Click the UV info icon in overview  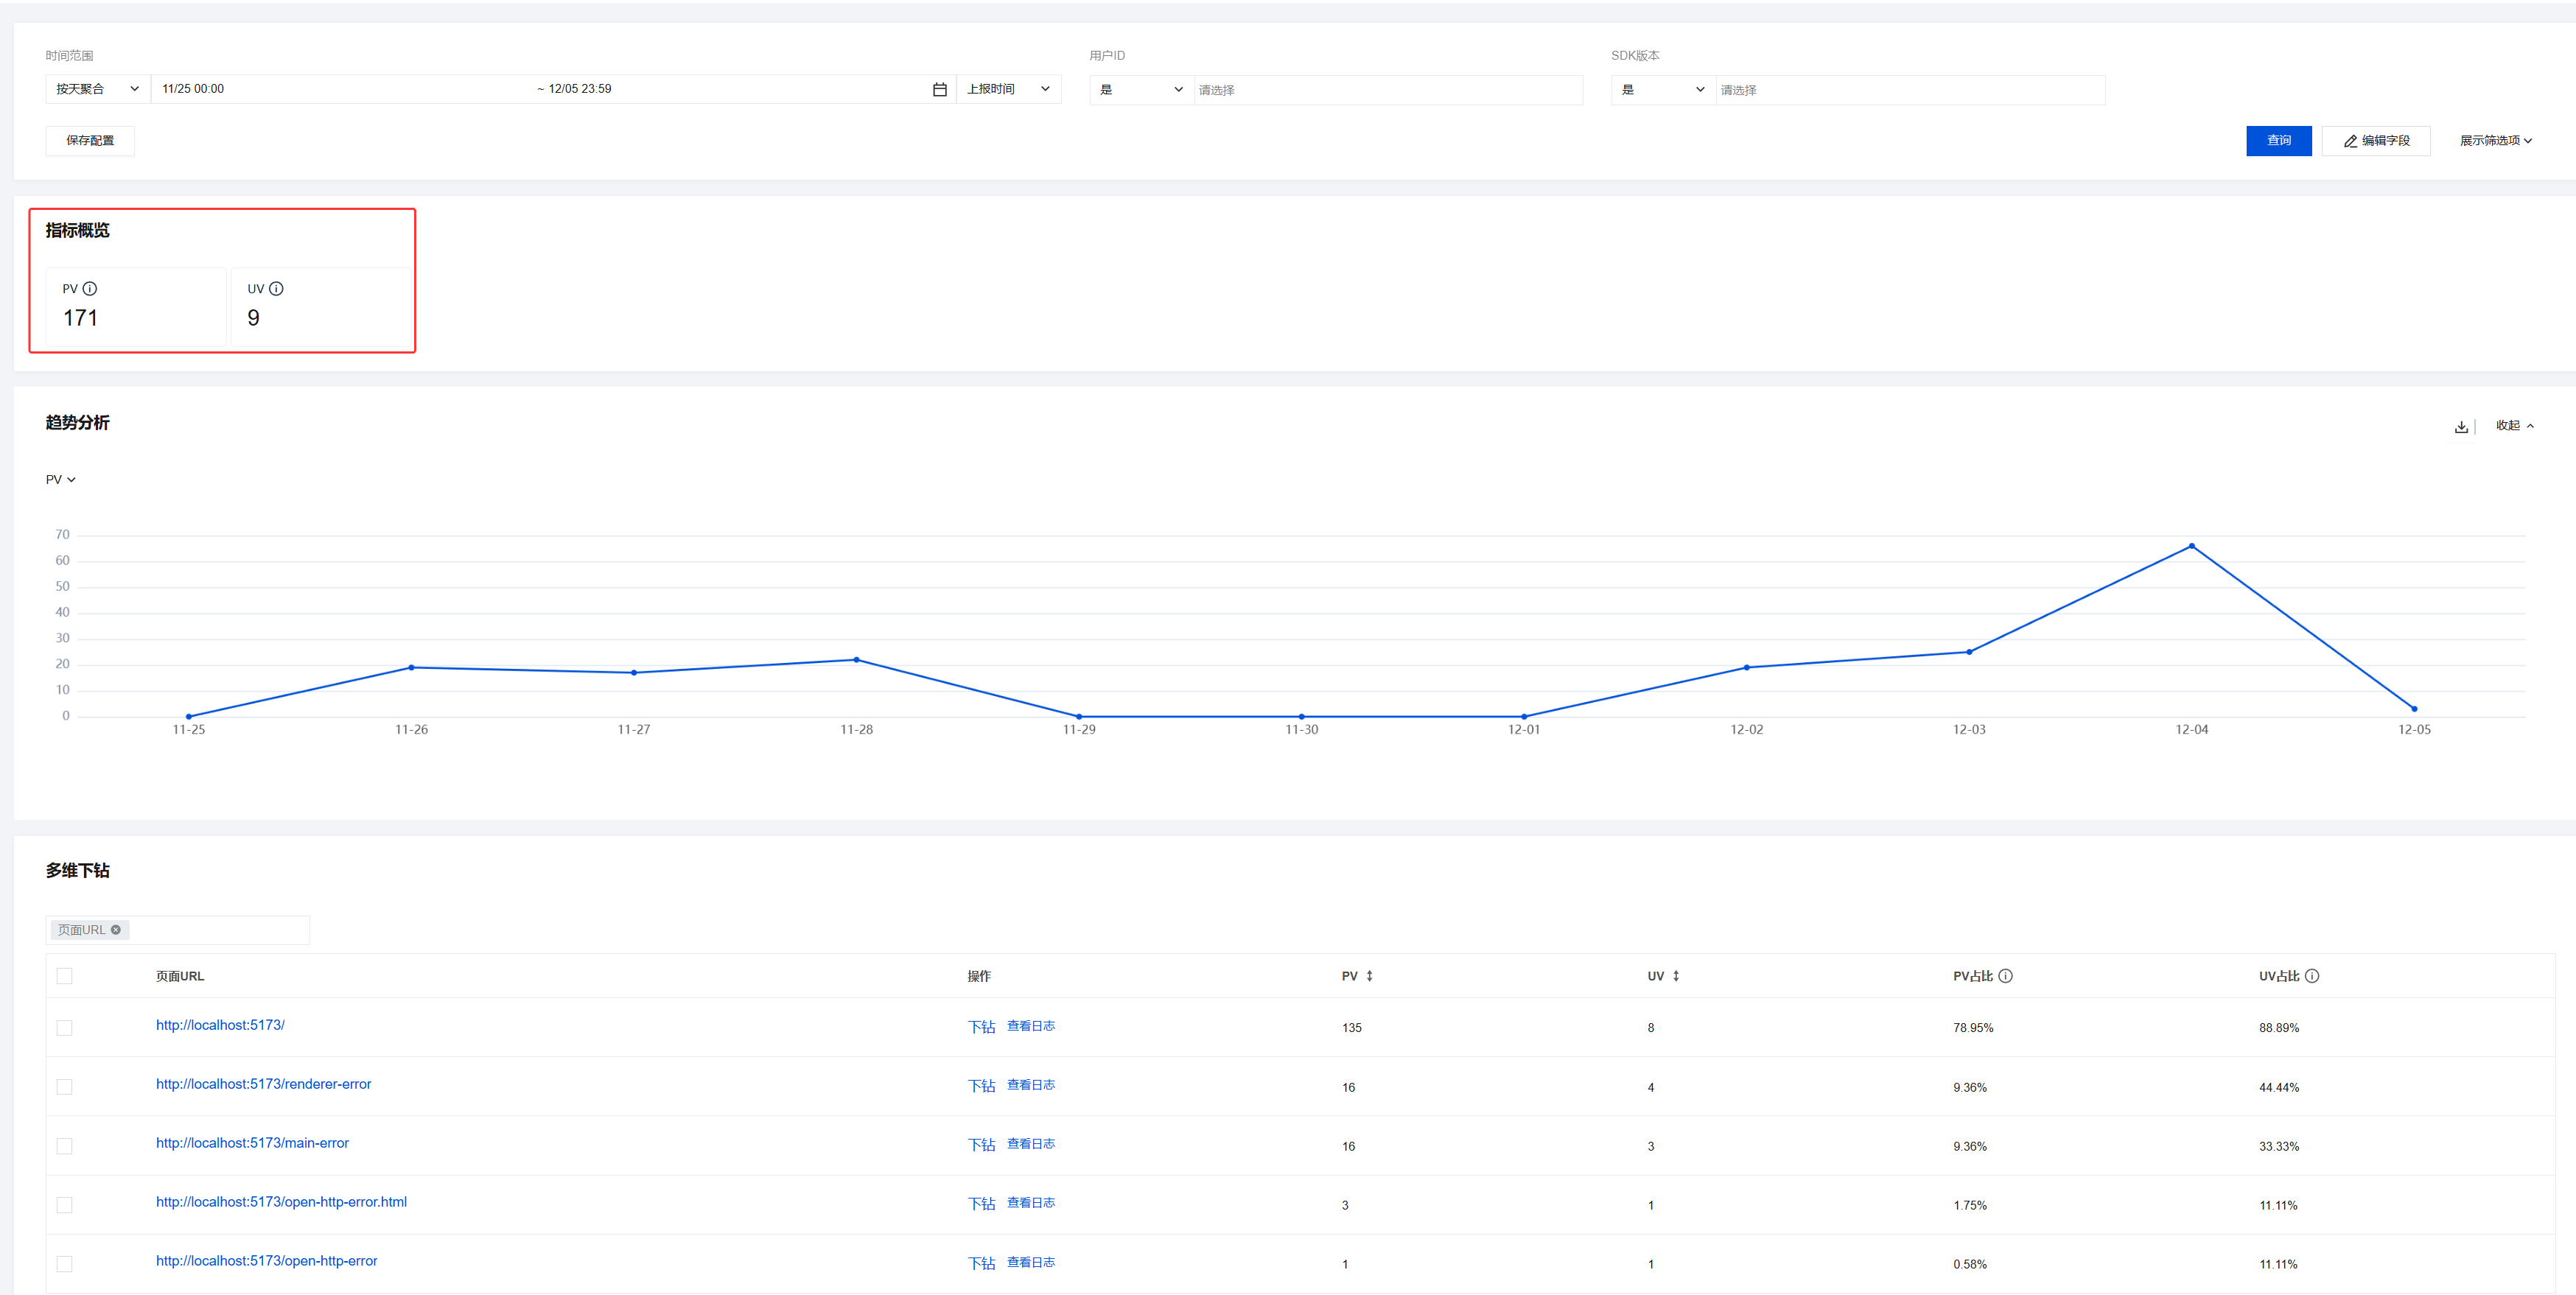point(277,289)
